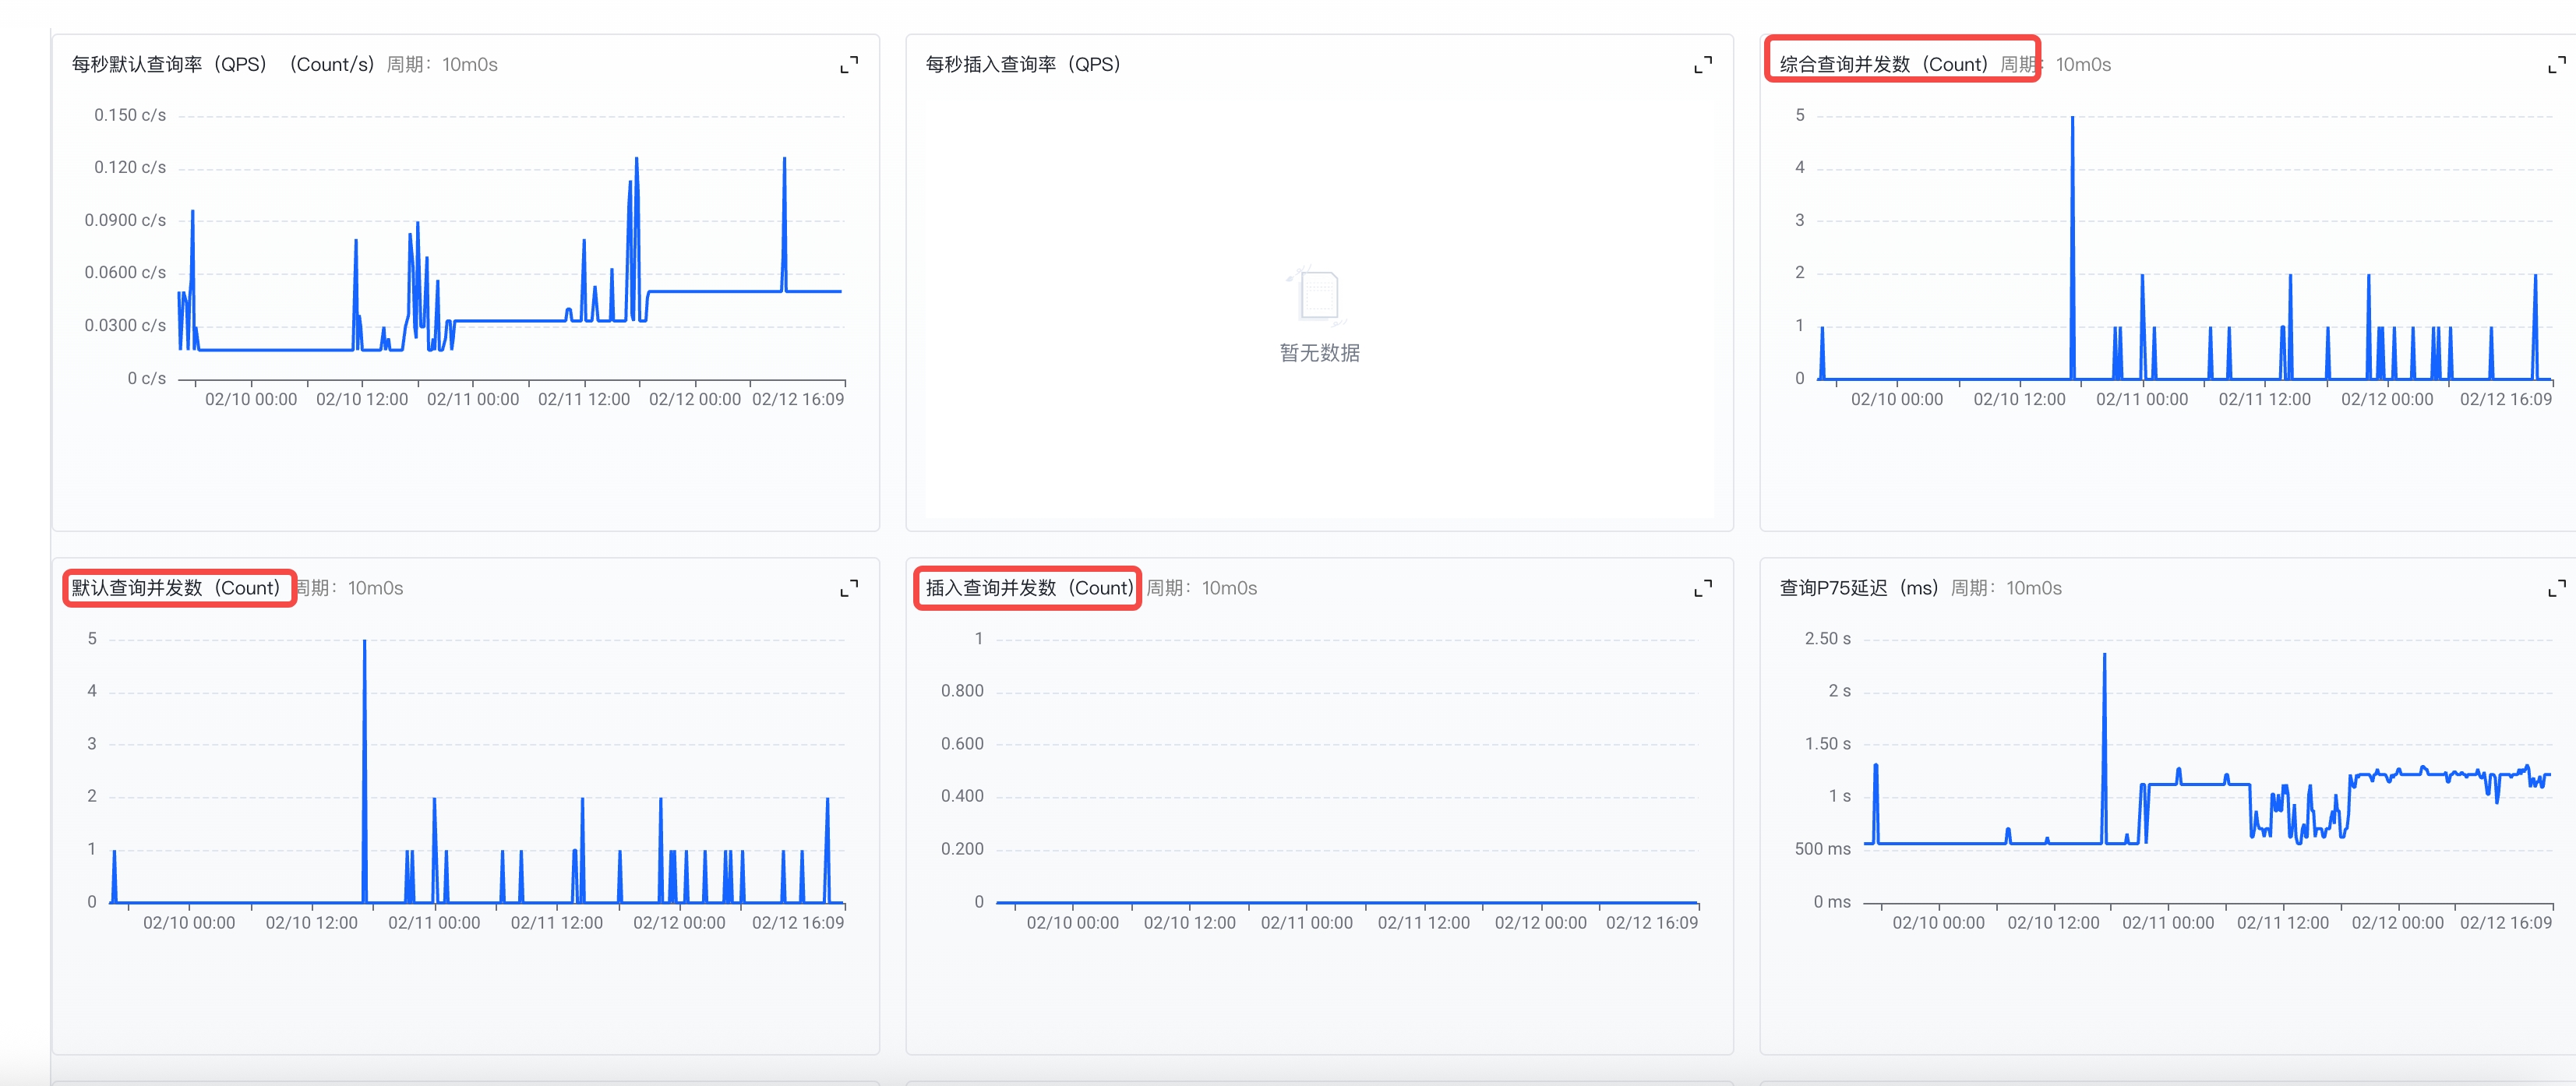Select the 1.50 s axis label
Screen dimensions: 2576x1086
[1827, 744]
